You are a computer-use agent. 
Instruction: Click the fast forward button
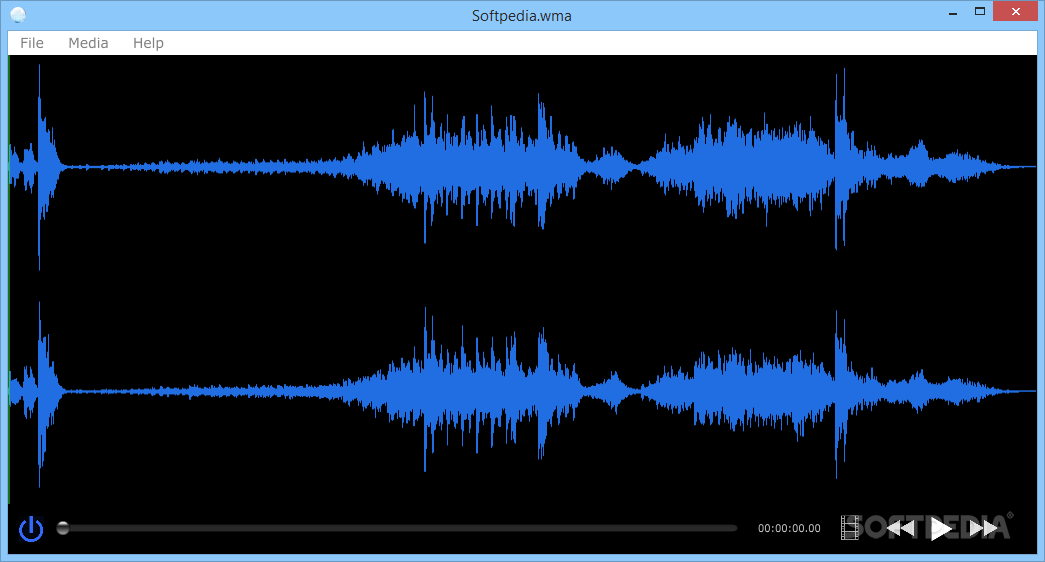[x=984, y=529]
